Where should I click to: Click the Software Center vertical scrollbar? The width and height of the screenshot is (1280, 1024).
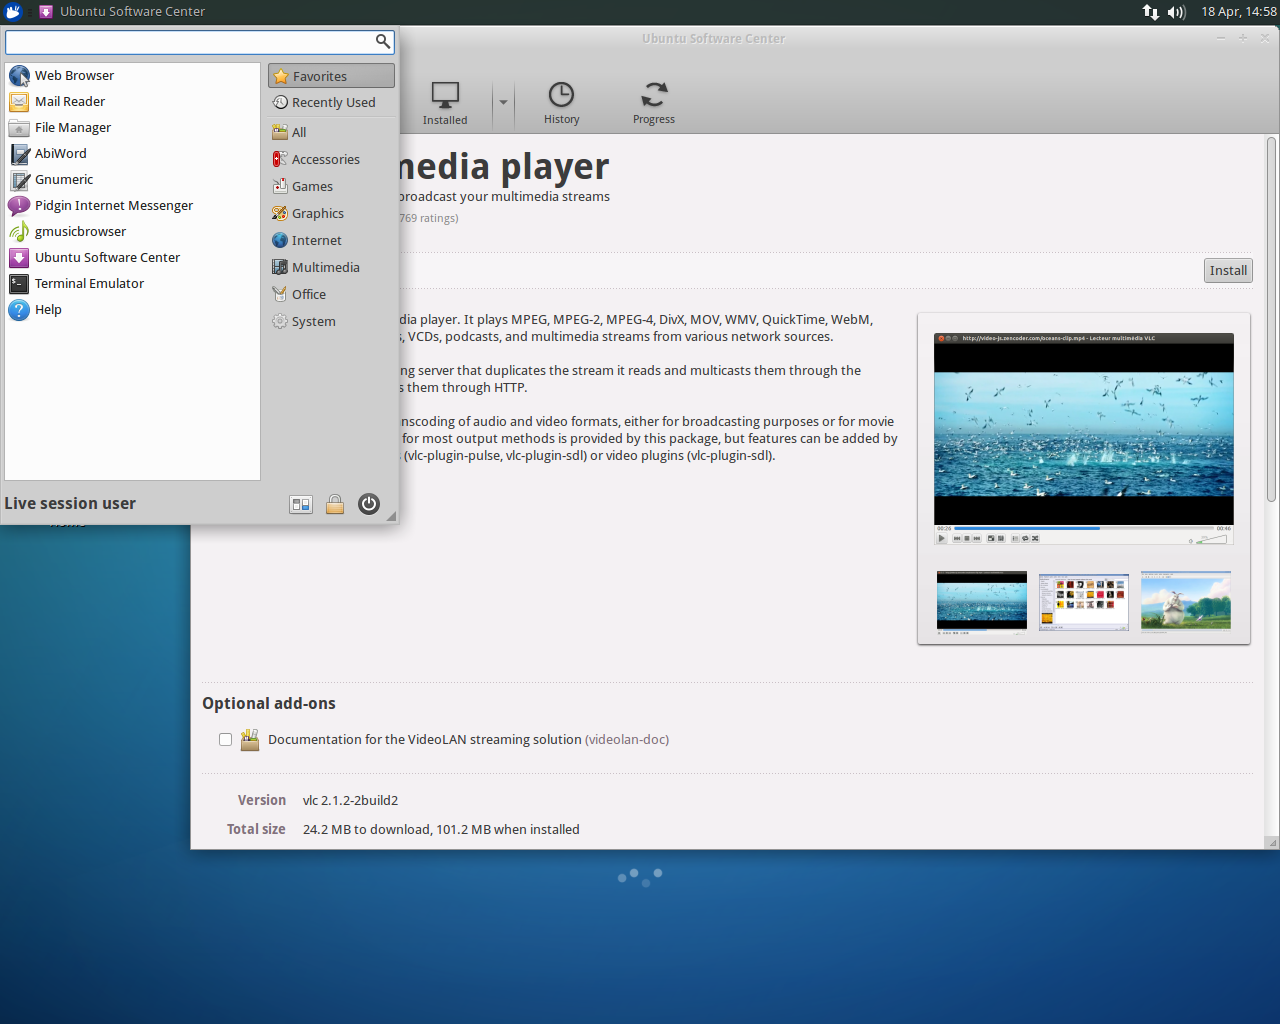point(1272,320)
